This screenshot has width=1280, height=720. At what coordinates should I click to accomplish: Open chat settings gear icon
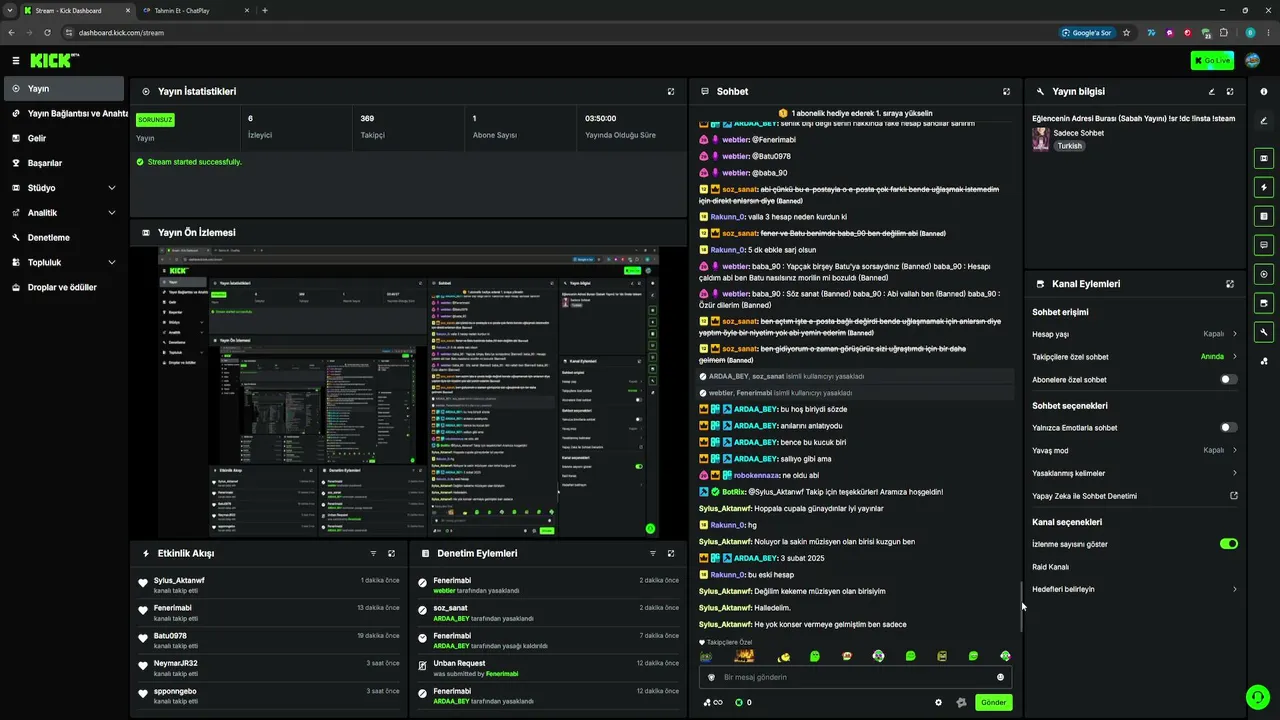pos(938,702)
